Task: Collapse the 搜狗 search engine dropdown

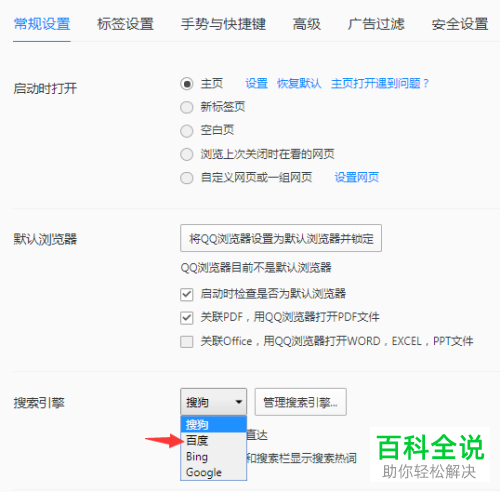Action: tap(213, 402)
